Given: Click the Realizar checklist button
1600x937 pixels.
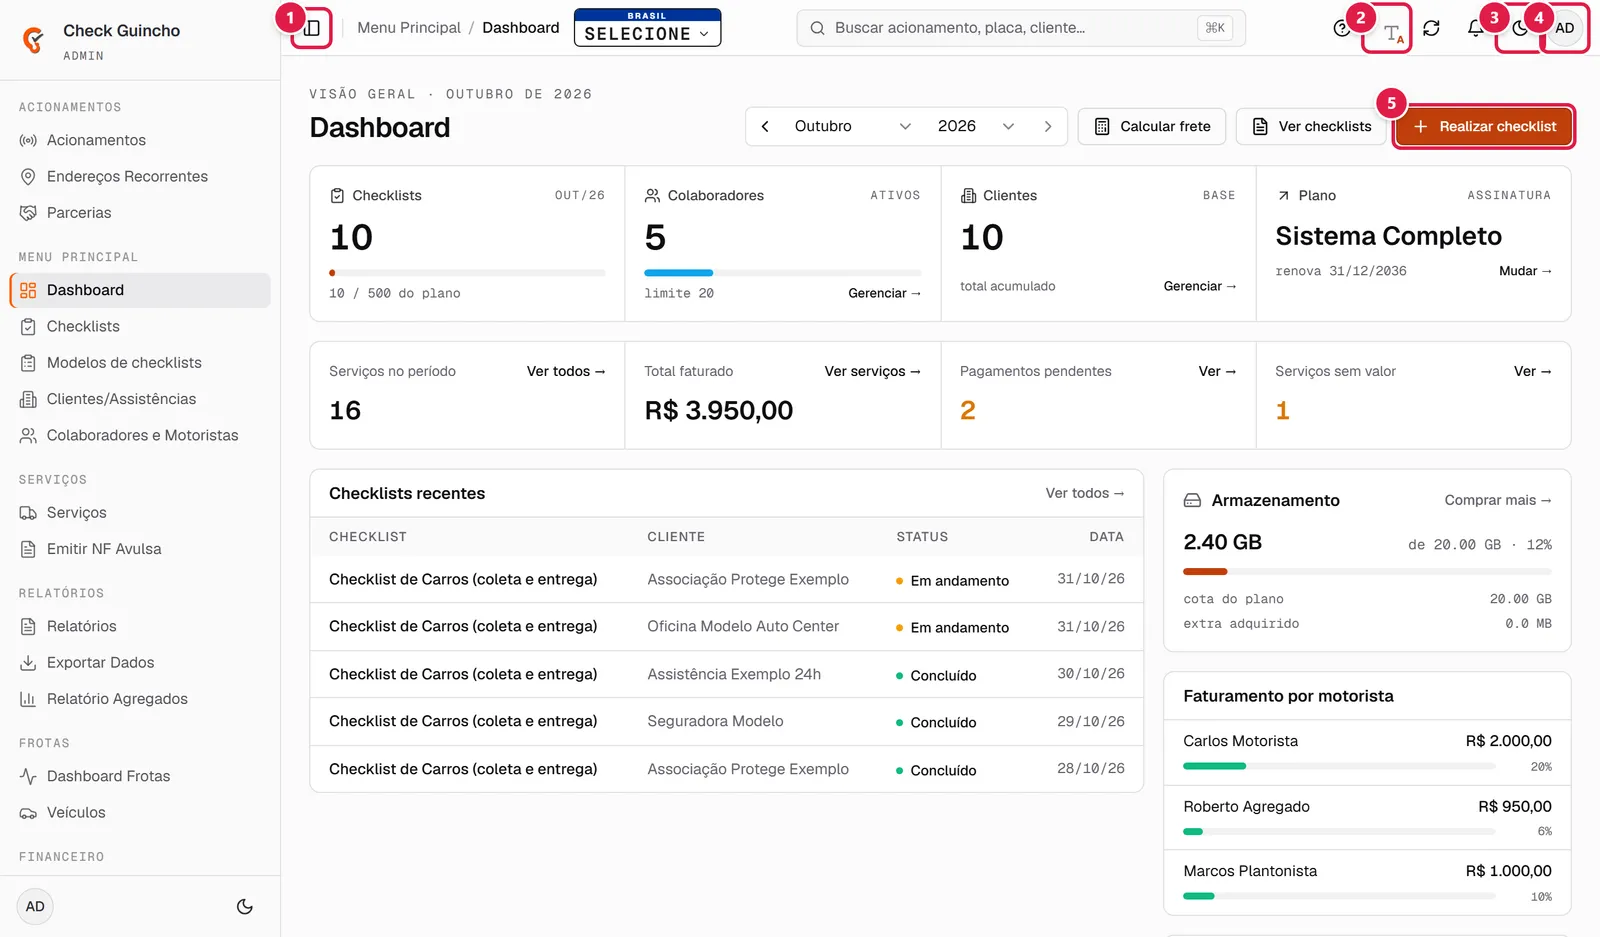Looking at the screenshot, I should [x=1484, y=126].
